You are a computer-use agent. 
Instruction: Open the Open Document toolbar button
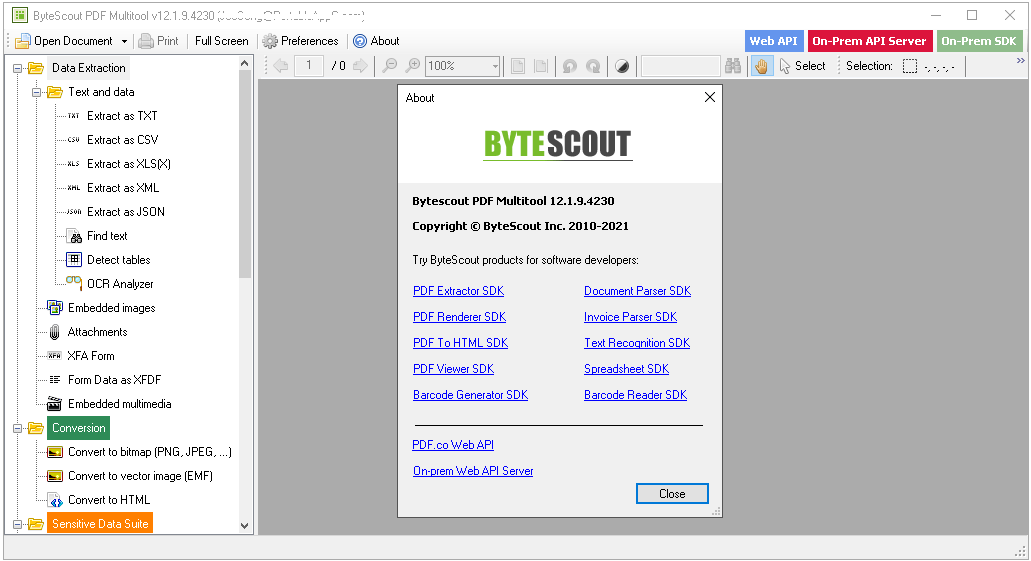[x=64, y=41]
